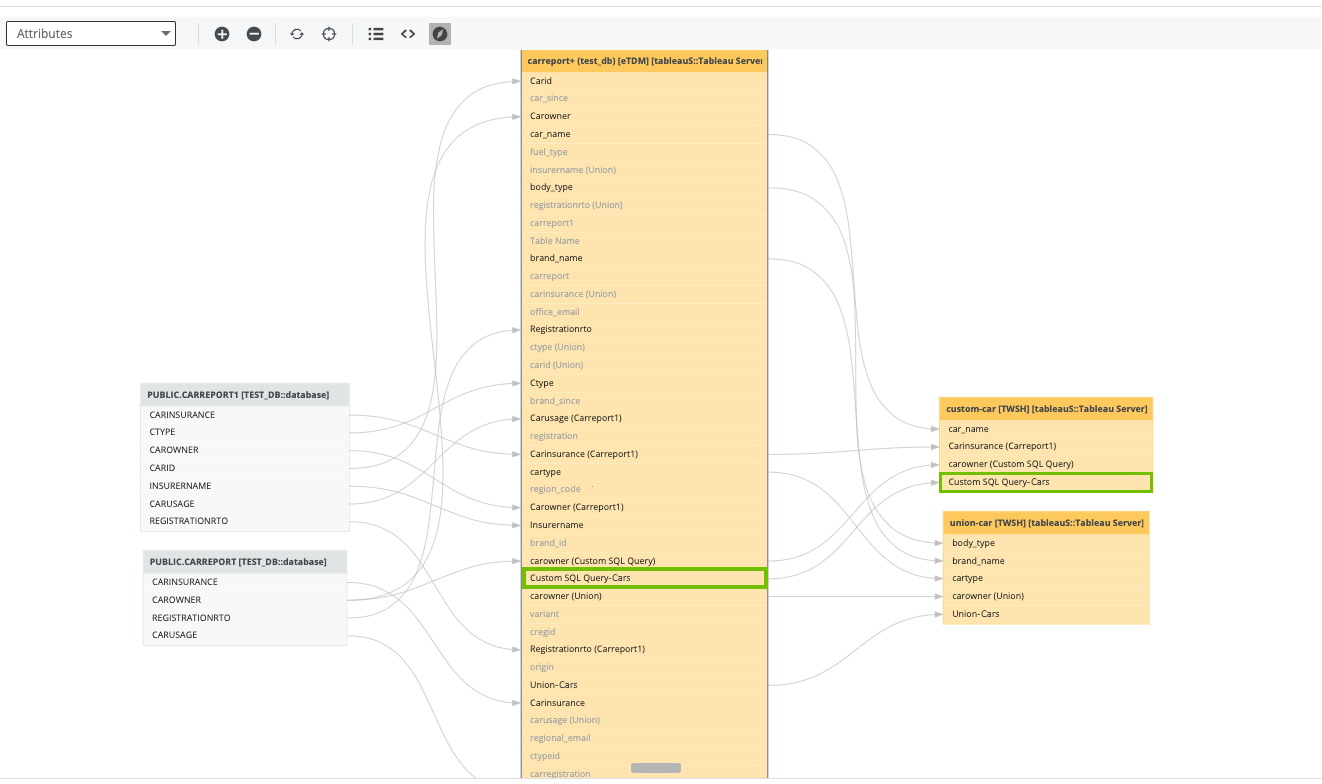Click variant attribute row

645,614
